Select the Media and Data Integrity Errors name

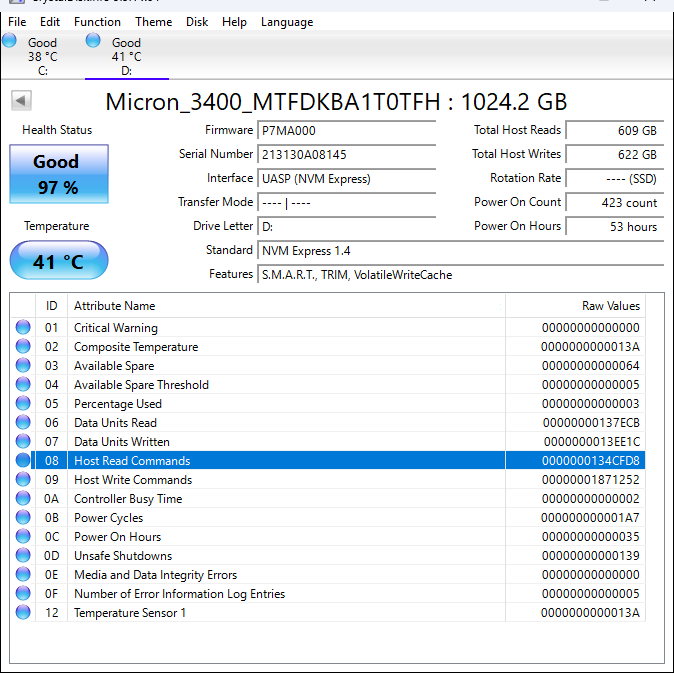coord(155,575)
